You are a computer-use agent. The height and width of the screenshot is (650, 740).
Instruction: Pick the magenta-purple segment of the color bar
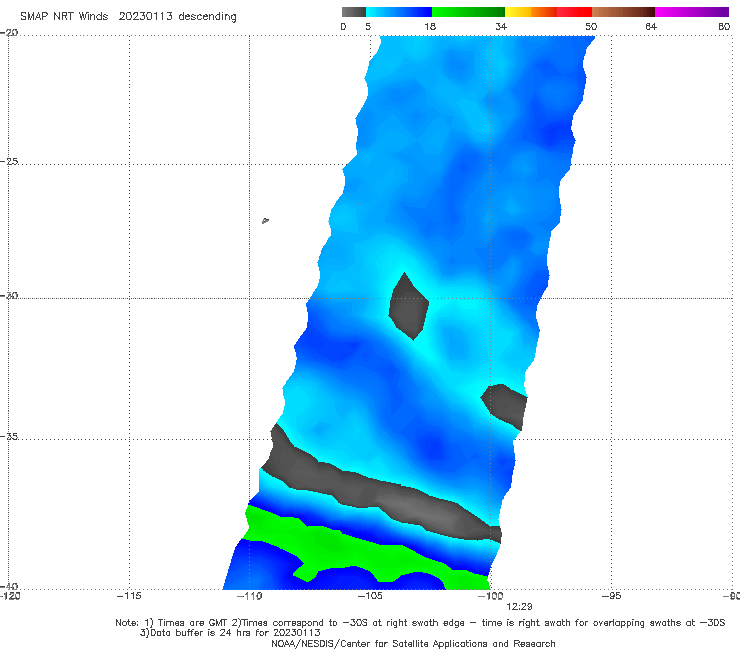pyautogui.click(x=692, y=12)
